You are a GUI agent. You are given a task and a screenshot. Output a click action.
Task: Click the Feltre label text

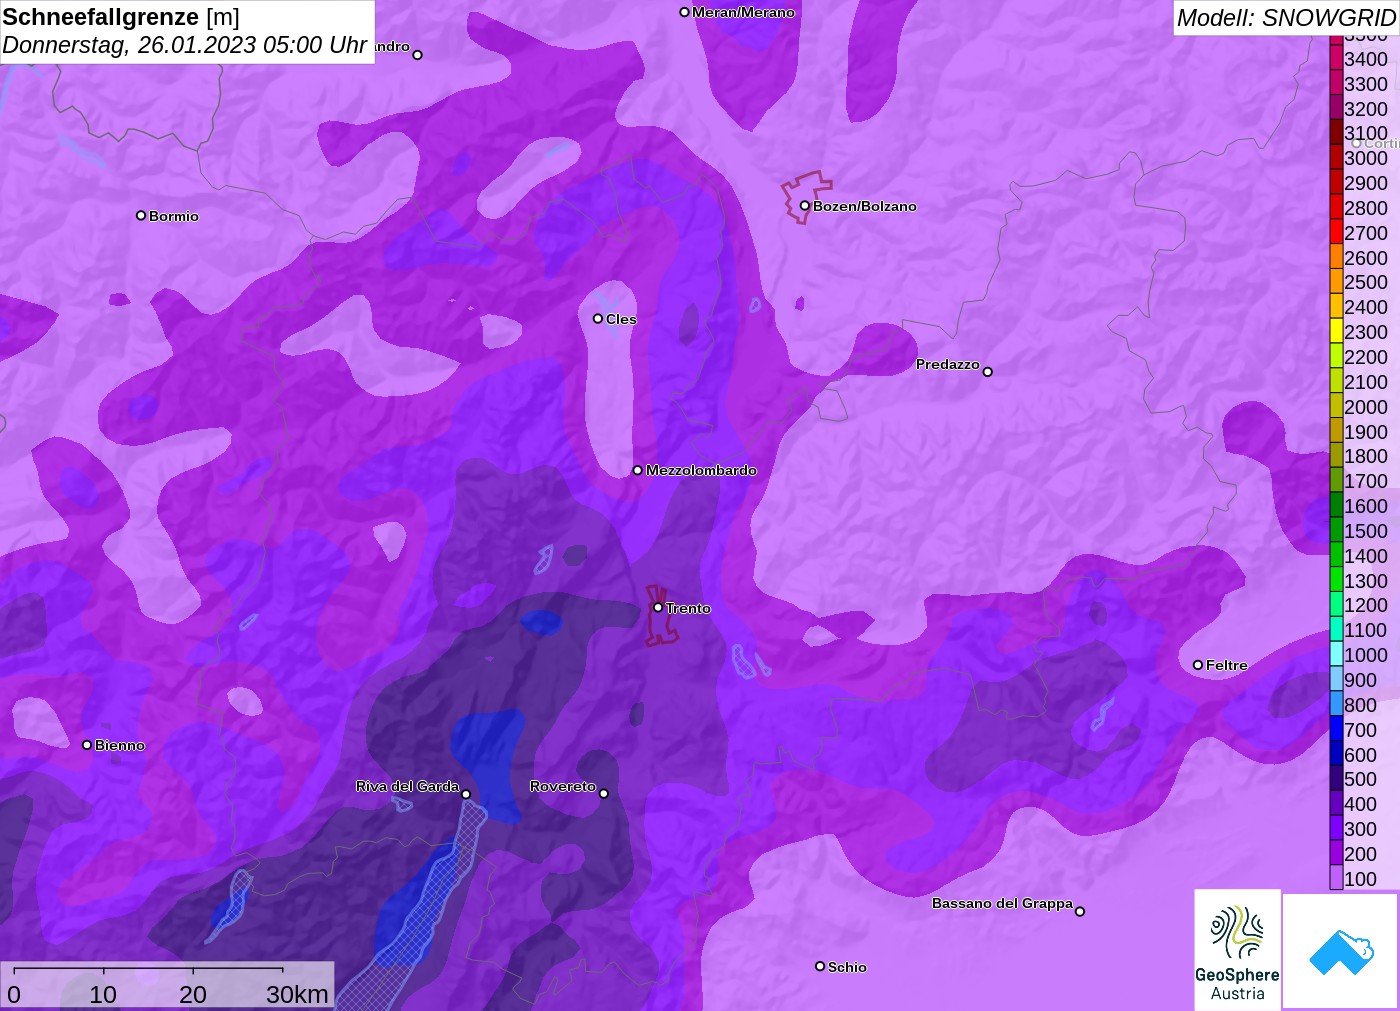click(1227, 665)
